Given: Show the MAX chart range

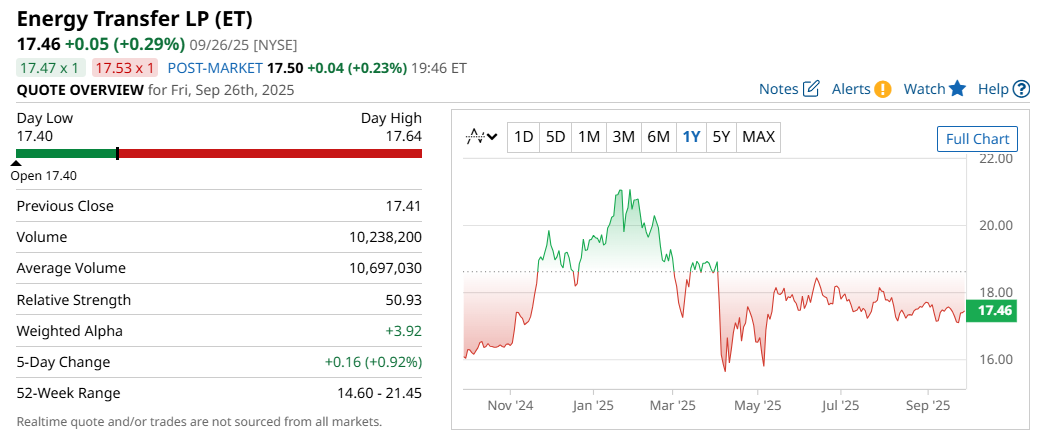Looking at the screenshot, I should [759, 137].
